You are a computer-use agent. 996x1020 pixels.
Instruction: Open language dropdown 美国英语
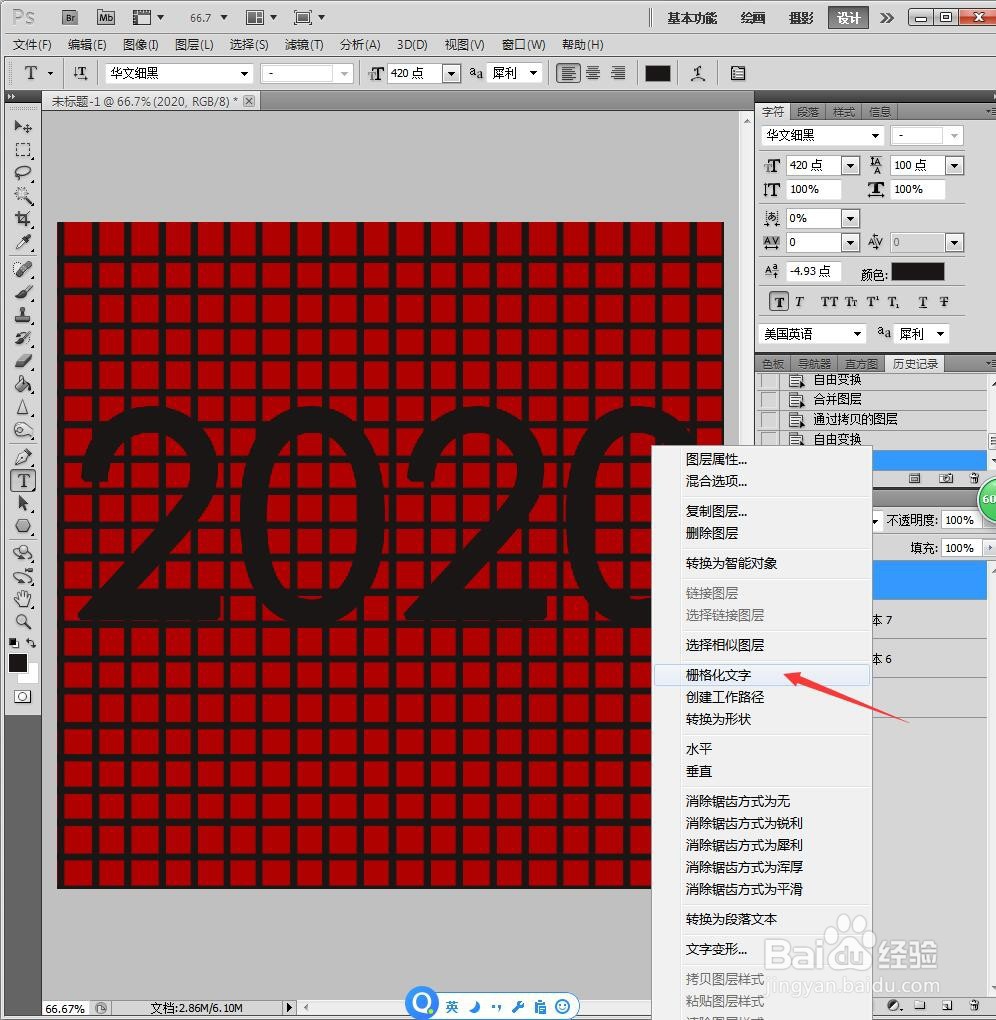coord(813,334)
